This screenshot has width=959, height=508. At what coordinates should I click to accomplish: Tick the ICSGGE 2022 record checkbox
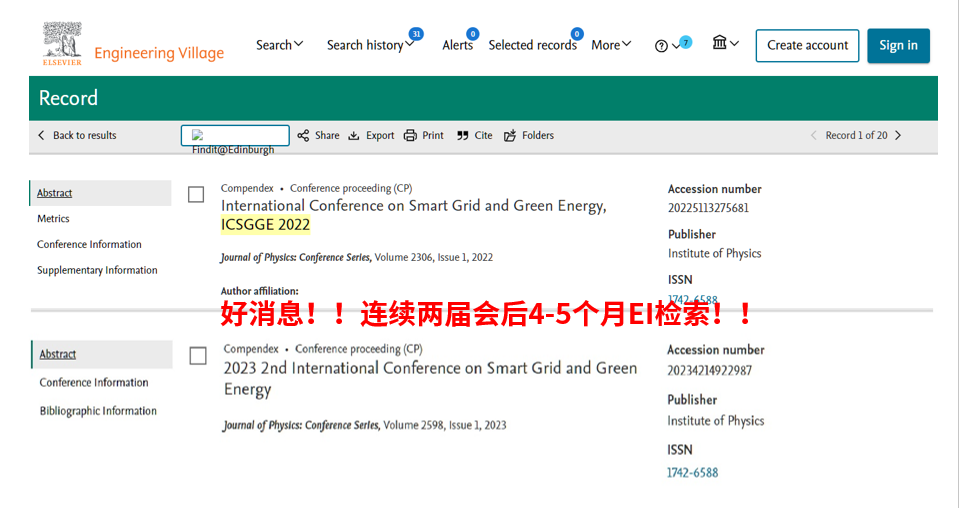[196, 194]
